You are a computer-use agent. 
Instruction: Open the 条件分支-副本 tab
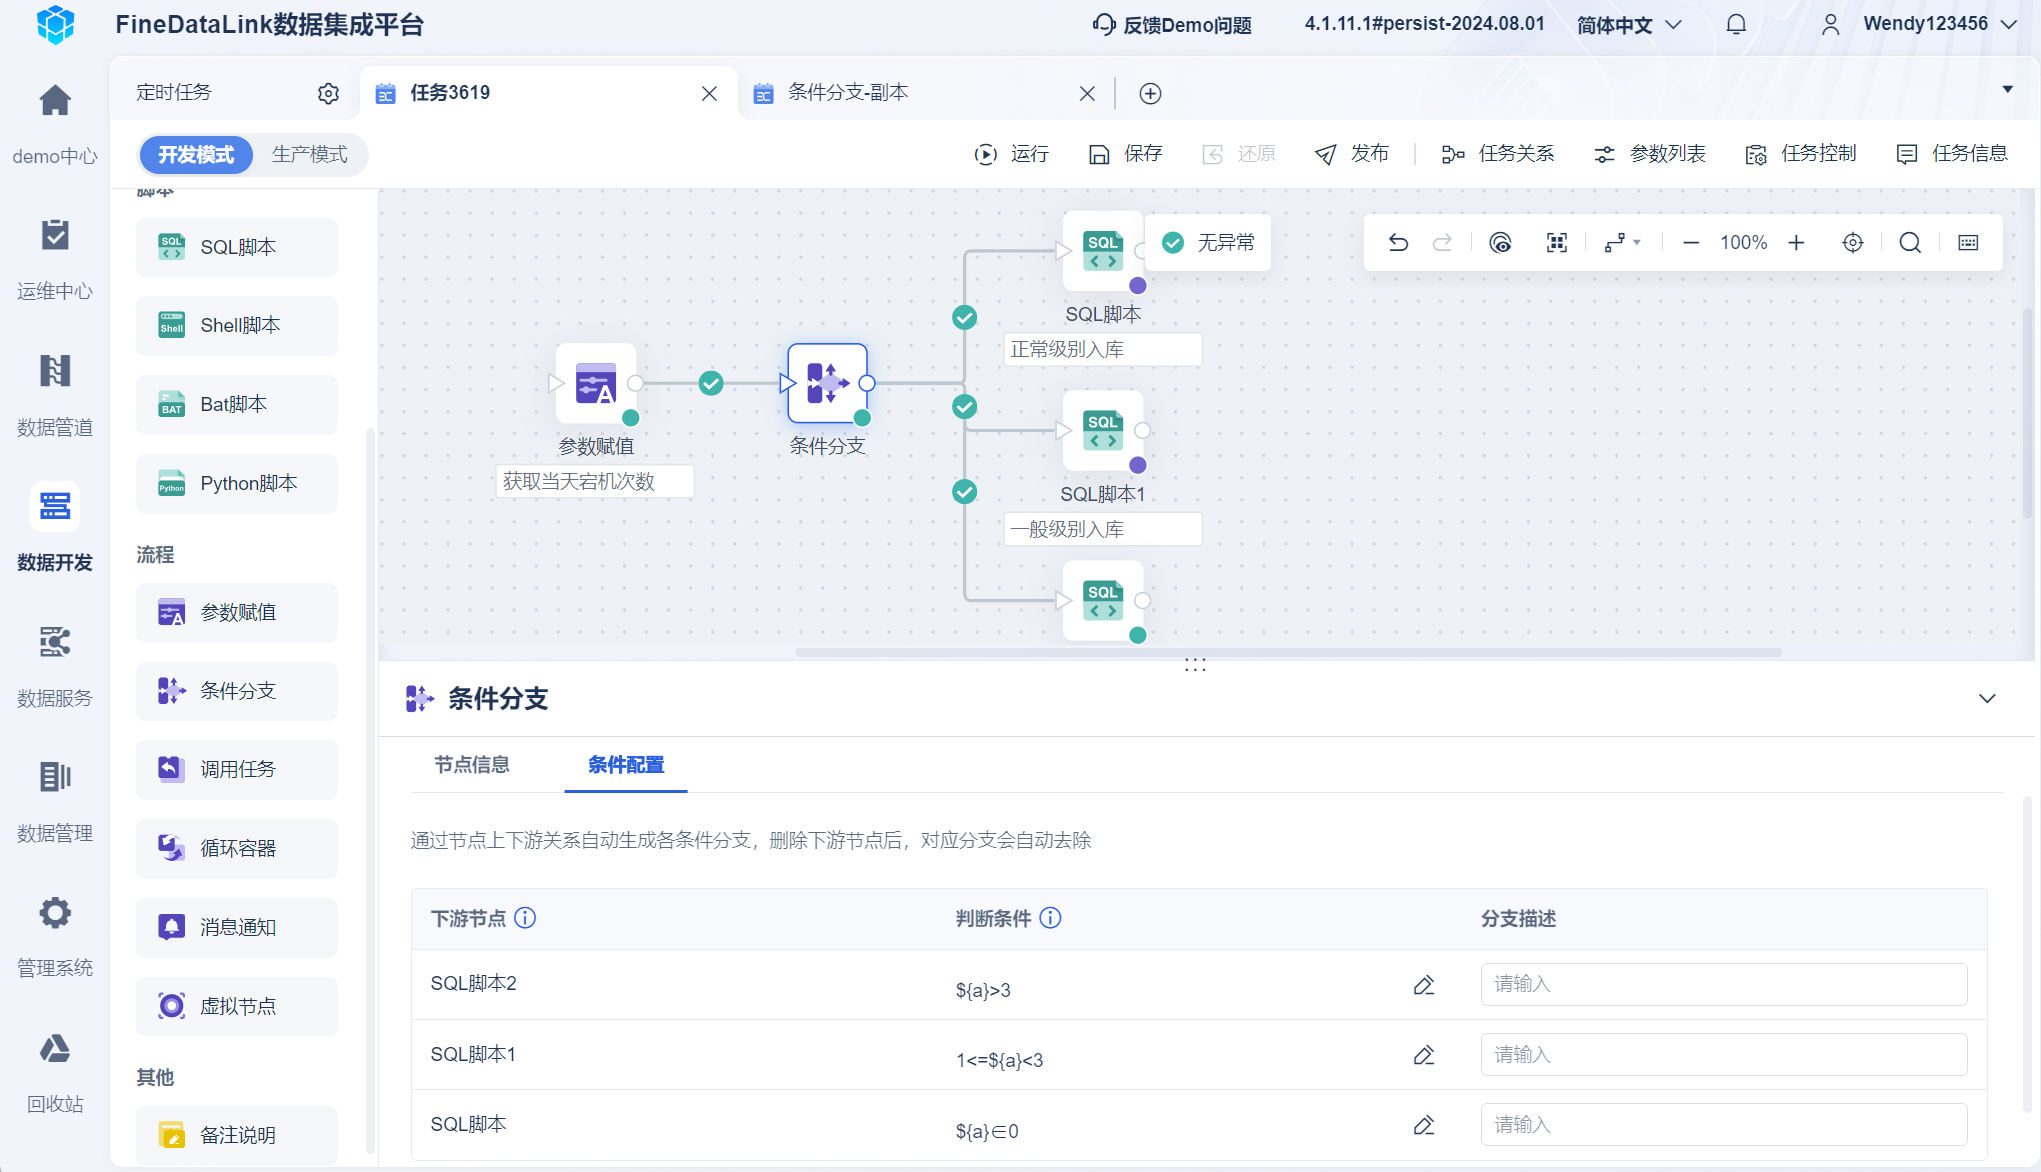(848, 93)
